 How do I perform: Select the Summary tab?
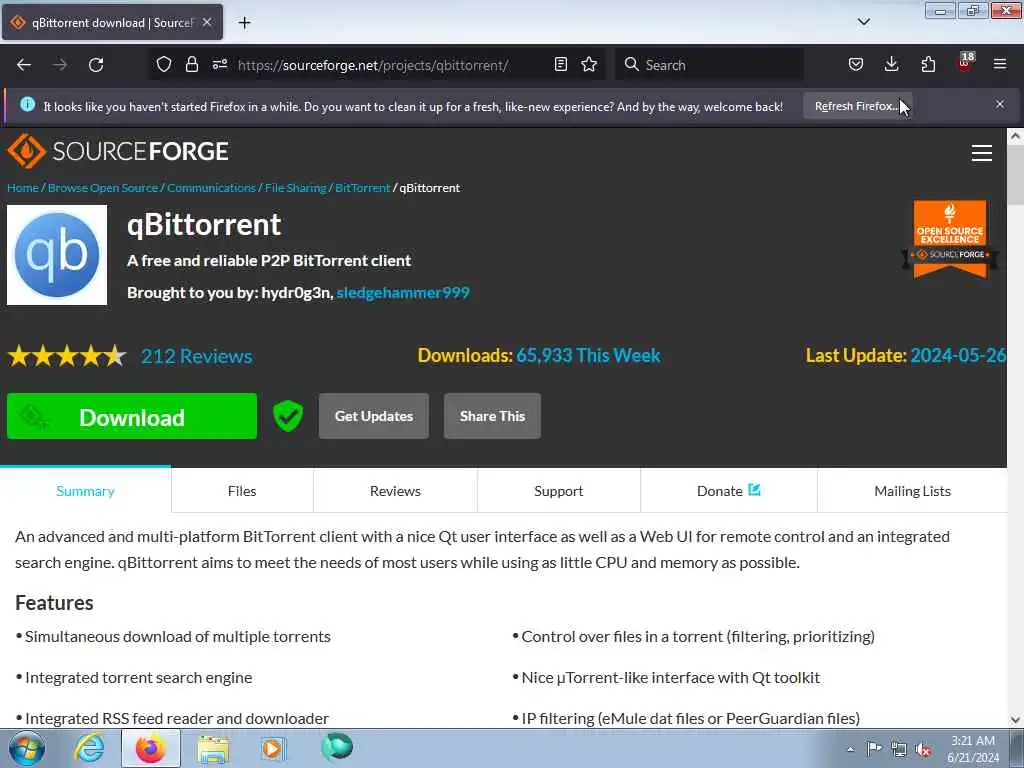[x=86, y=491]
